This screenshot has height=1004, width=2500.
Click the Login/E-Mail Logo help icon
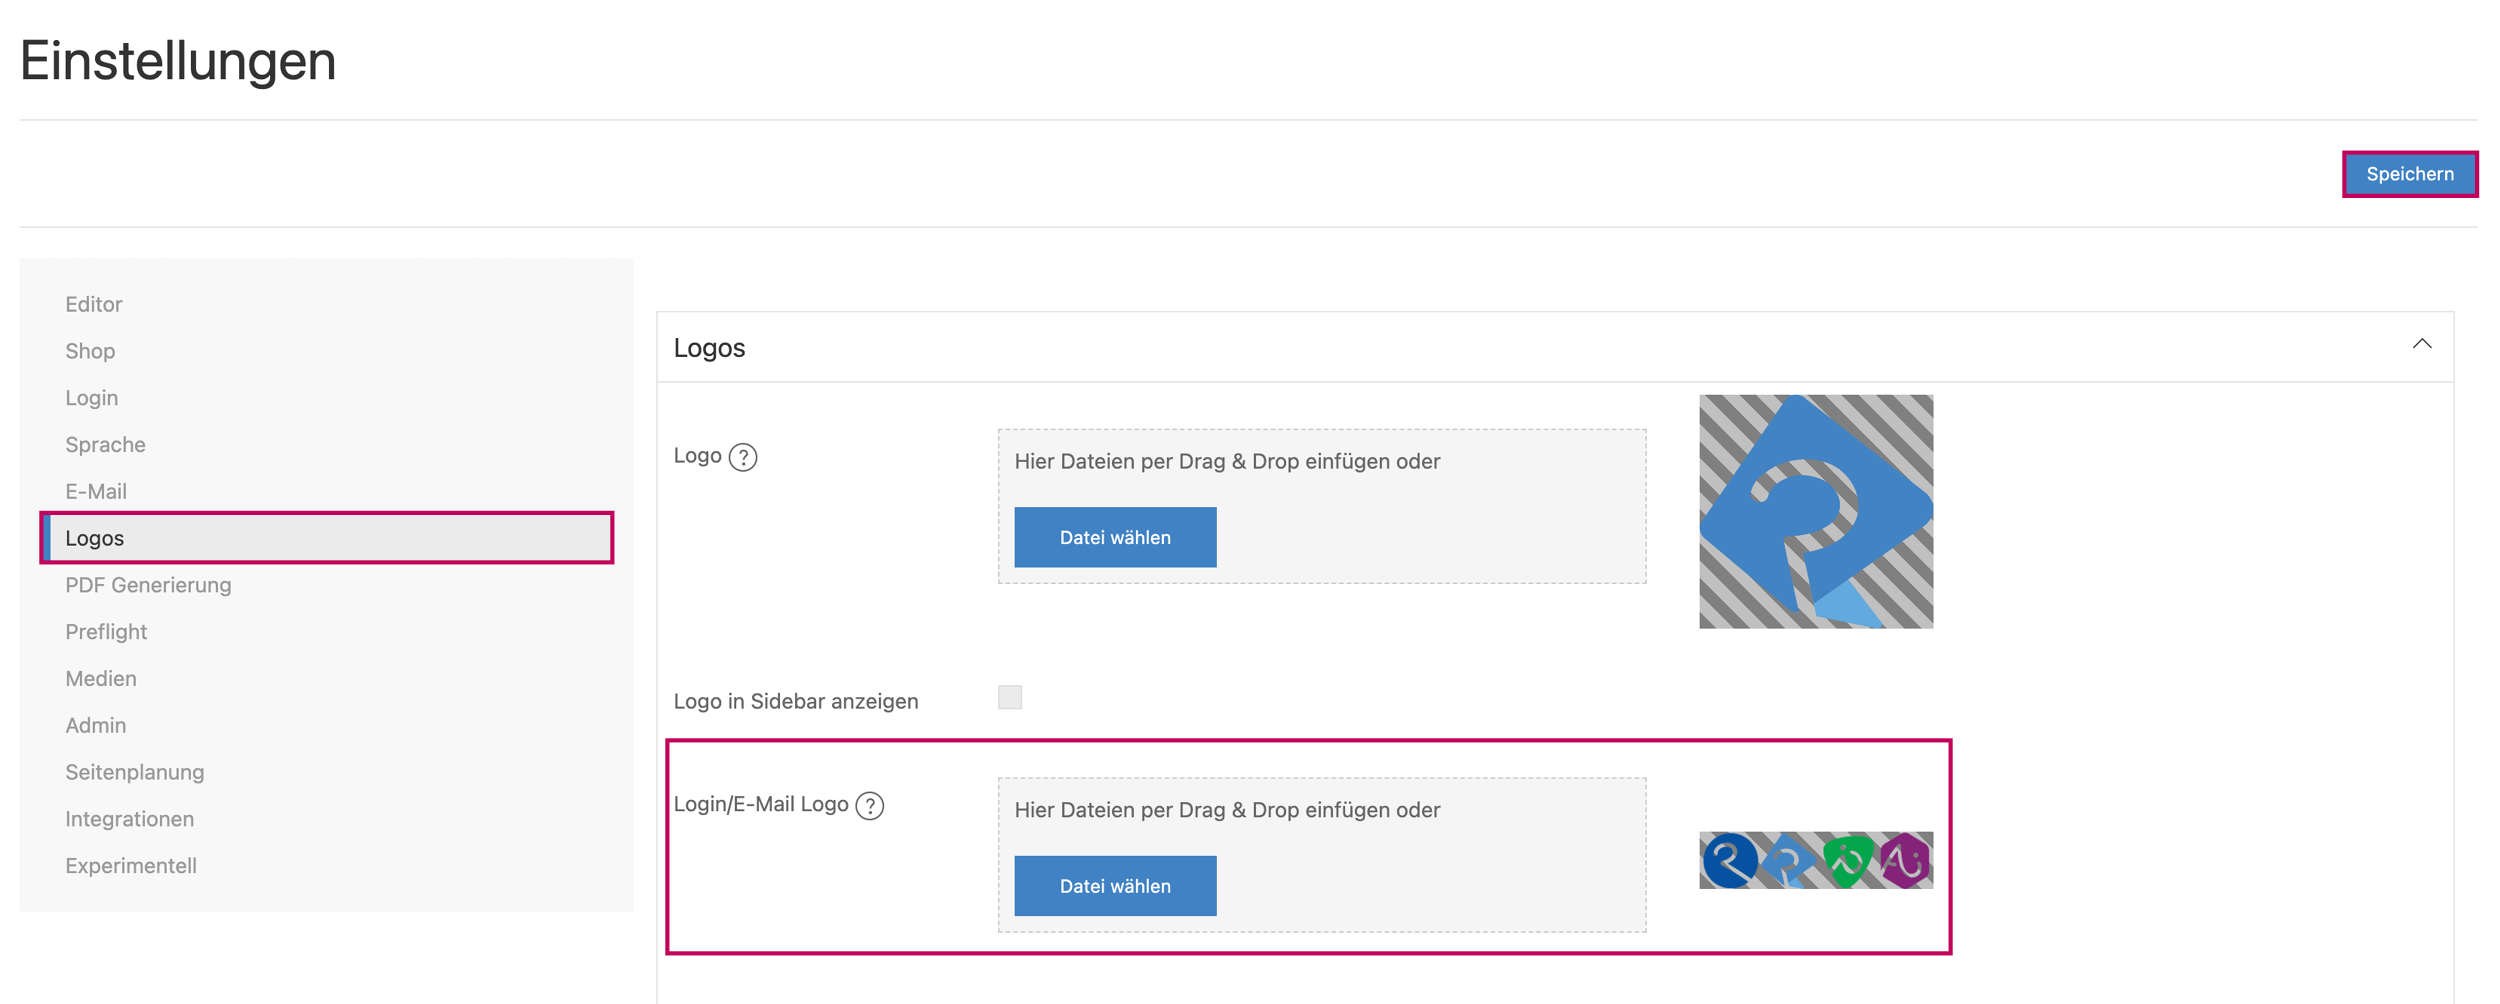[x=869, y=805]
